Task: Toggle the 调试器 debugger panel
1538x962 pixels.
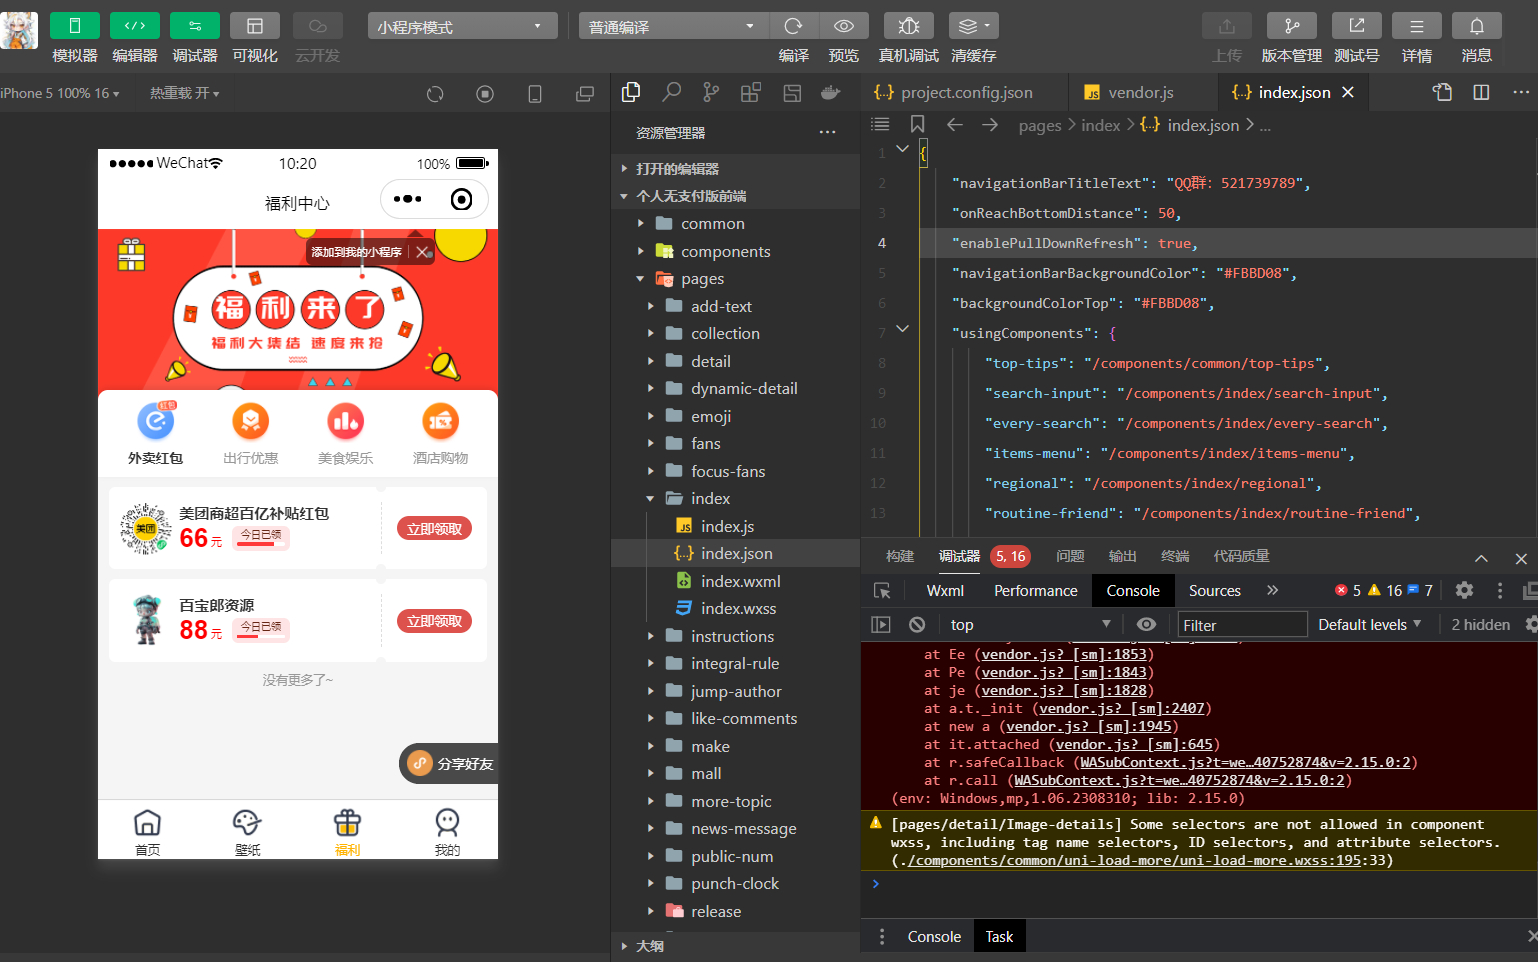Action: pyautogui.click(x=195, y=26)
